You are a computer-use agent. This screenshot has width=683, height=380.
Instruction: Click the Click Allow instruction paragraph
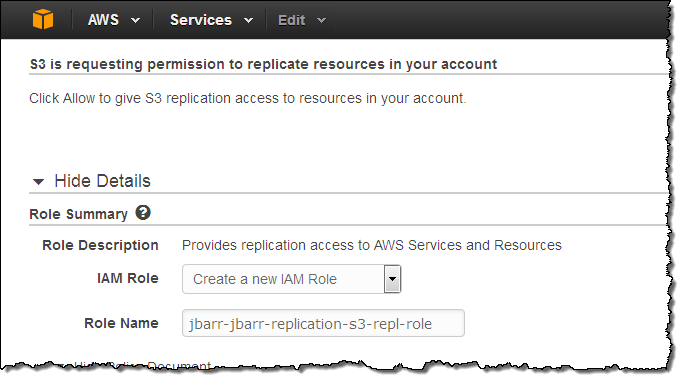pyautogui.click(x=247, y=98)
